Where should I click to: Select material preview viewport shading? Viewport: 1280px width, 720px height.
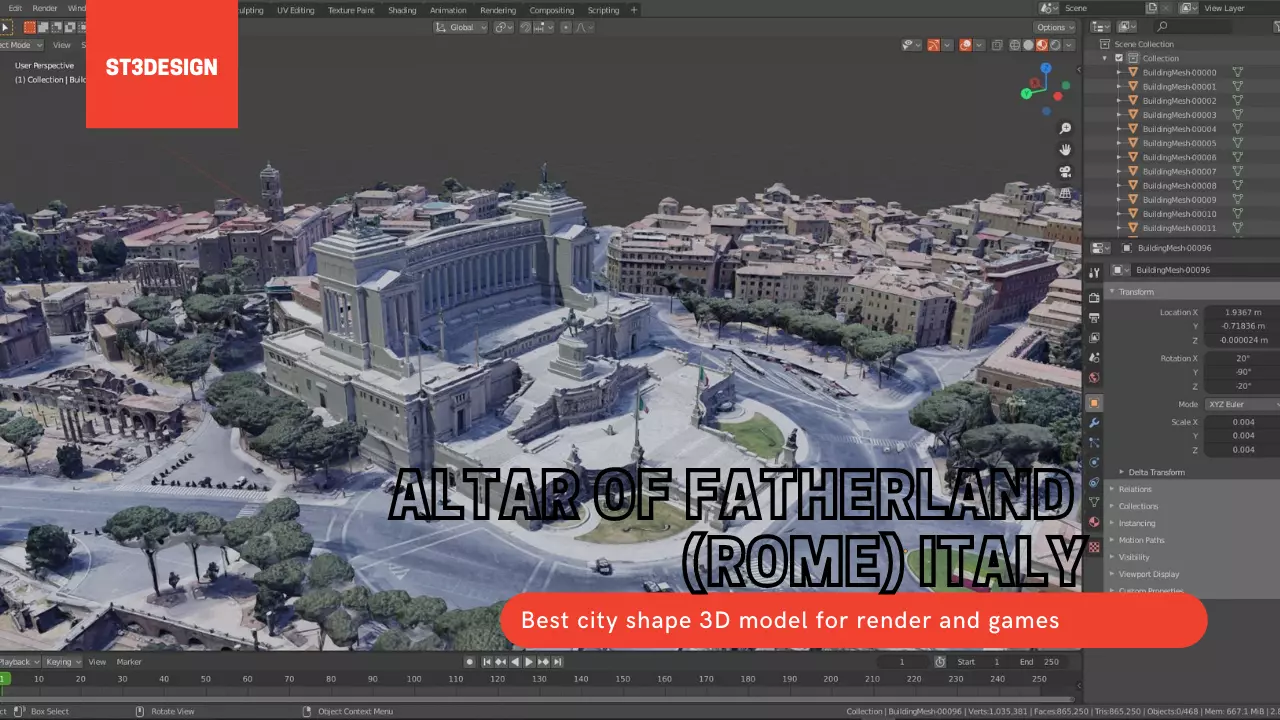(1041, 45)
